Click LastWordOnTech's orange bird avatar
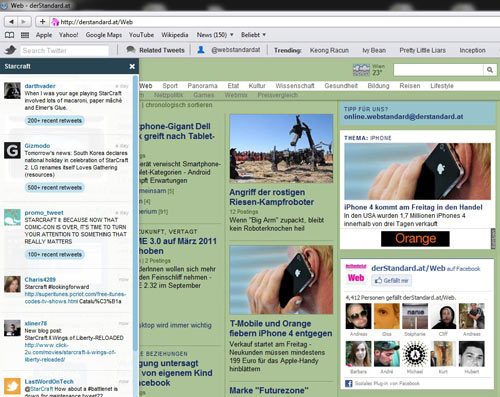The image size is (500, 397). [x=12, y=386]
